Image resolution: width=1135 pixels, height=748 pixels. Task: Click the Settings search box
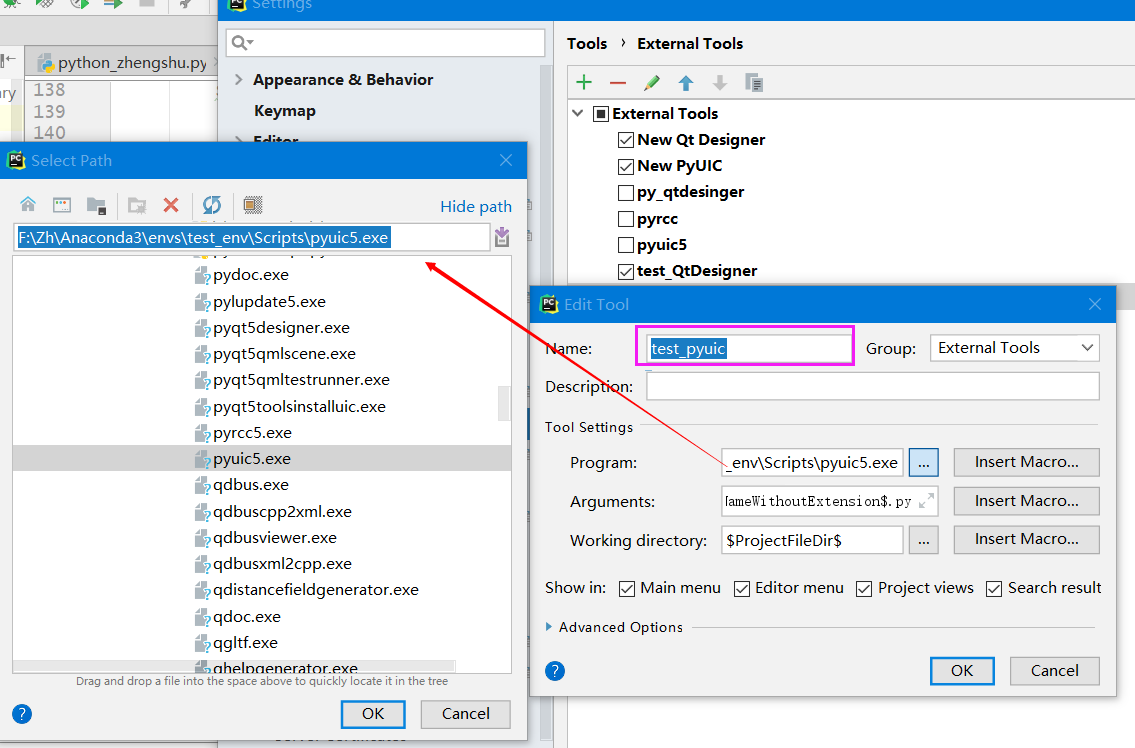click(385, 43)
